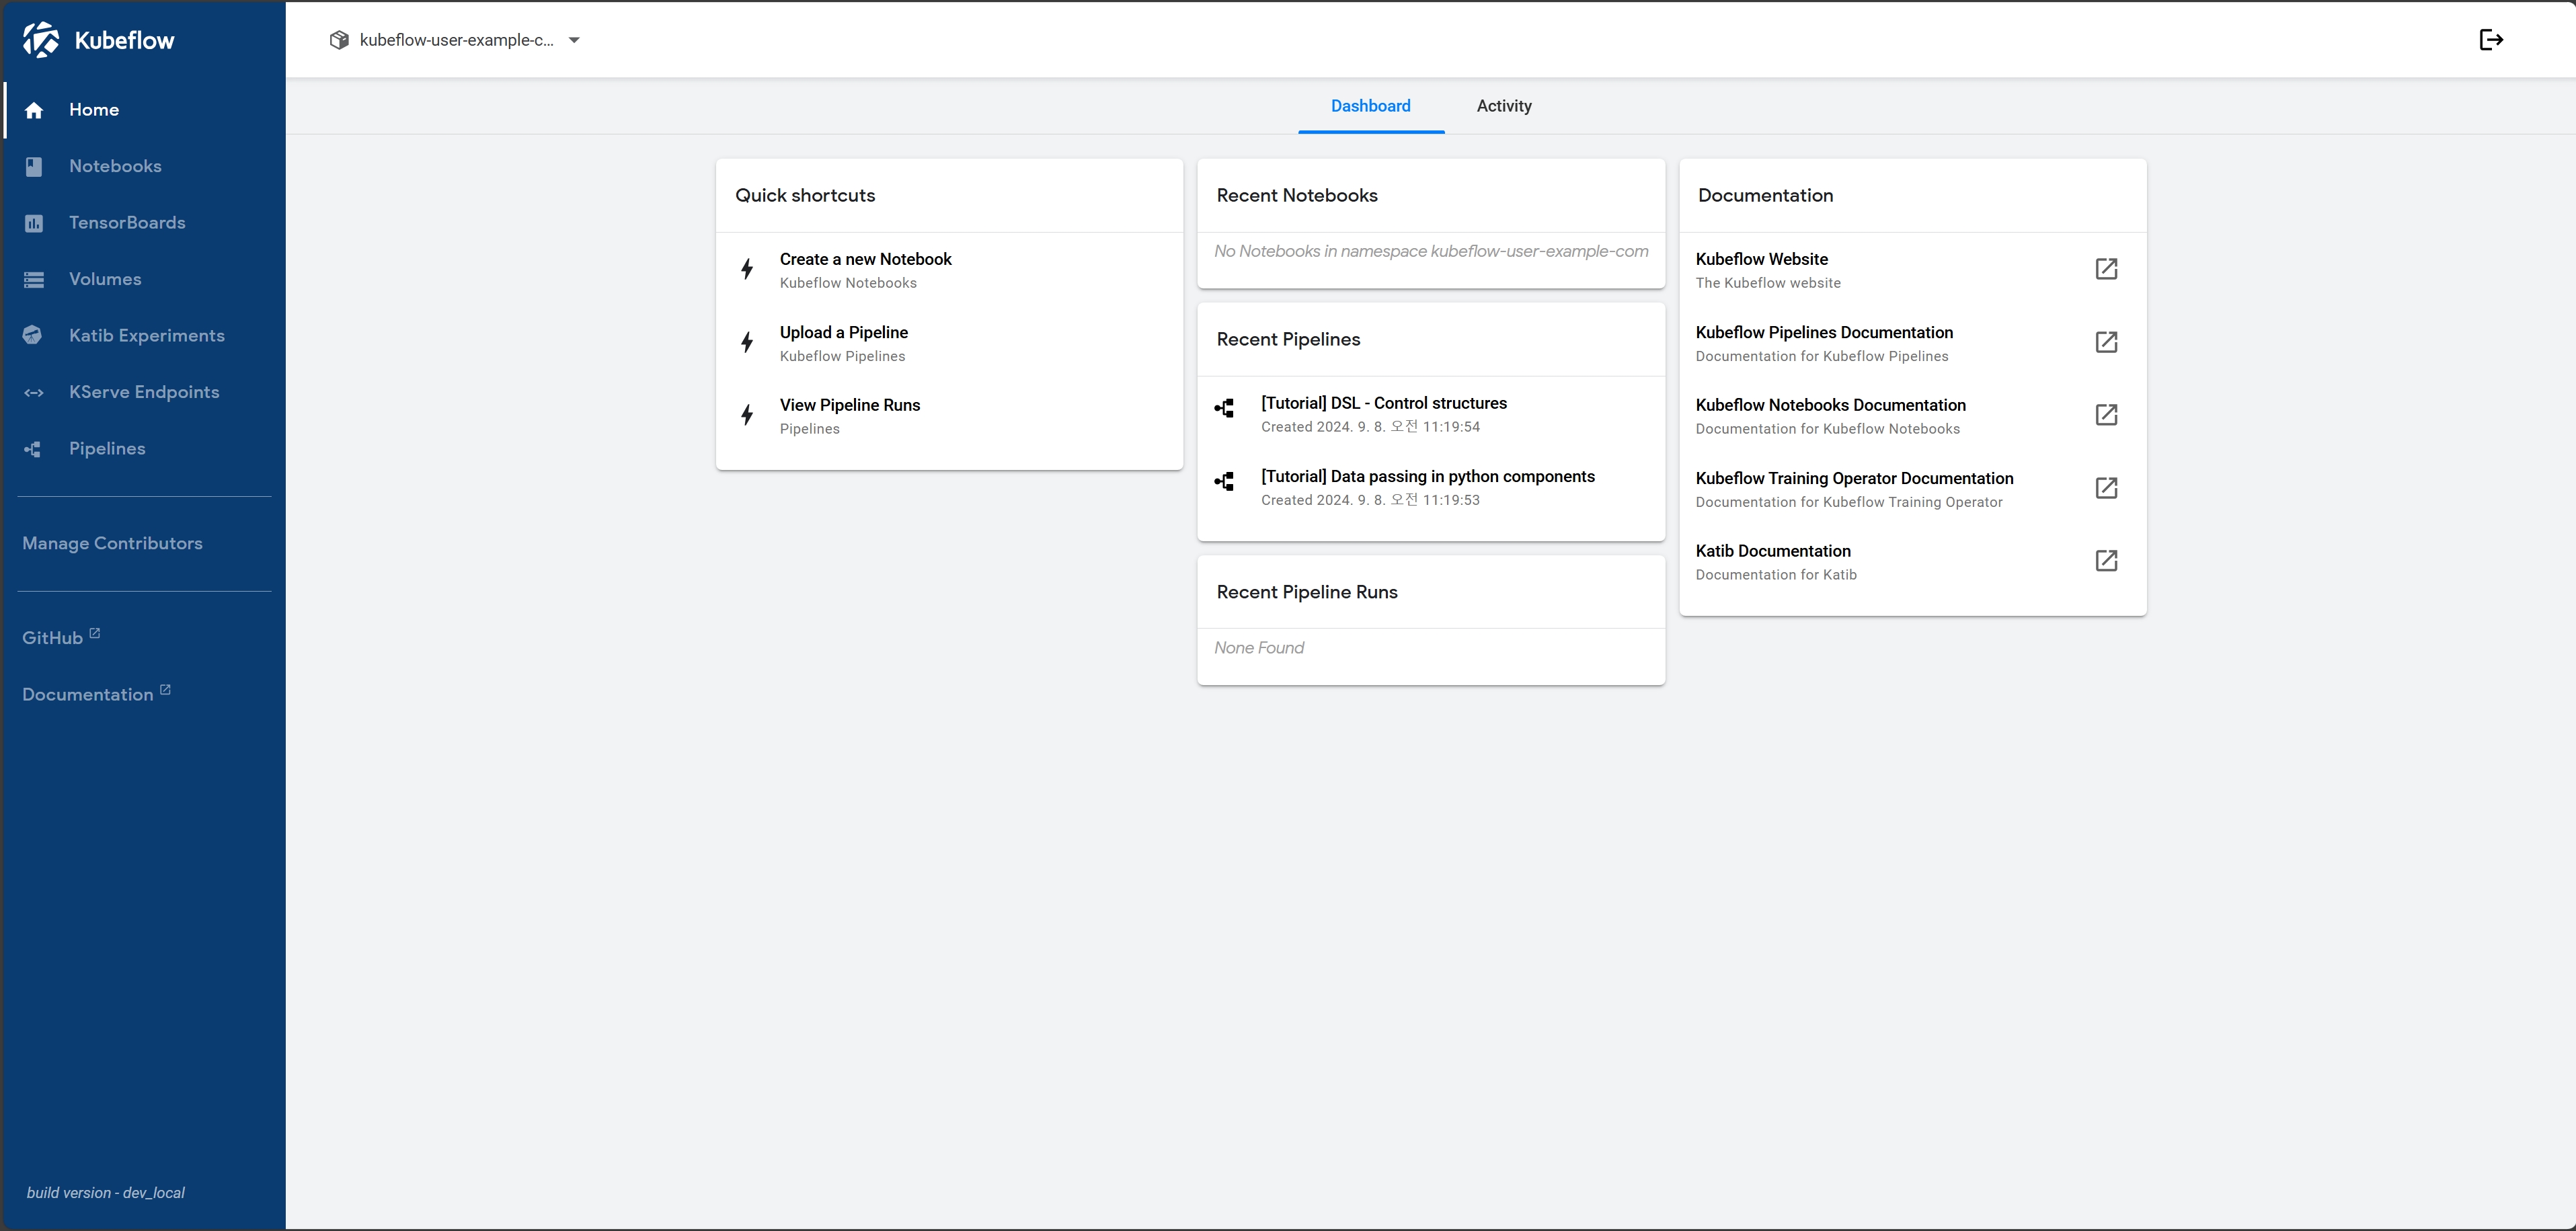
Task: Click the Notebooks sidebar icon
Action: point(34,167)
